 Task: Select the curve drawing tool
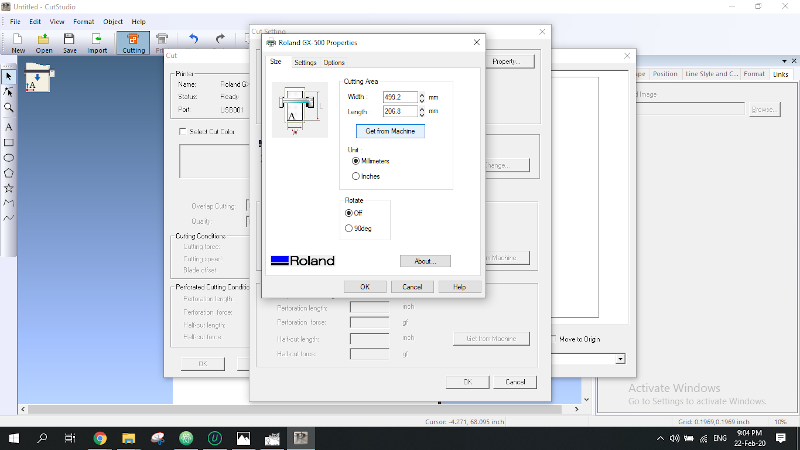click(9, 218)
